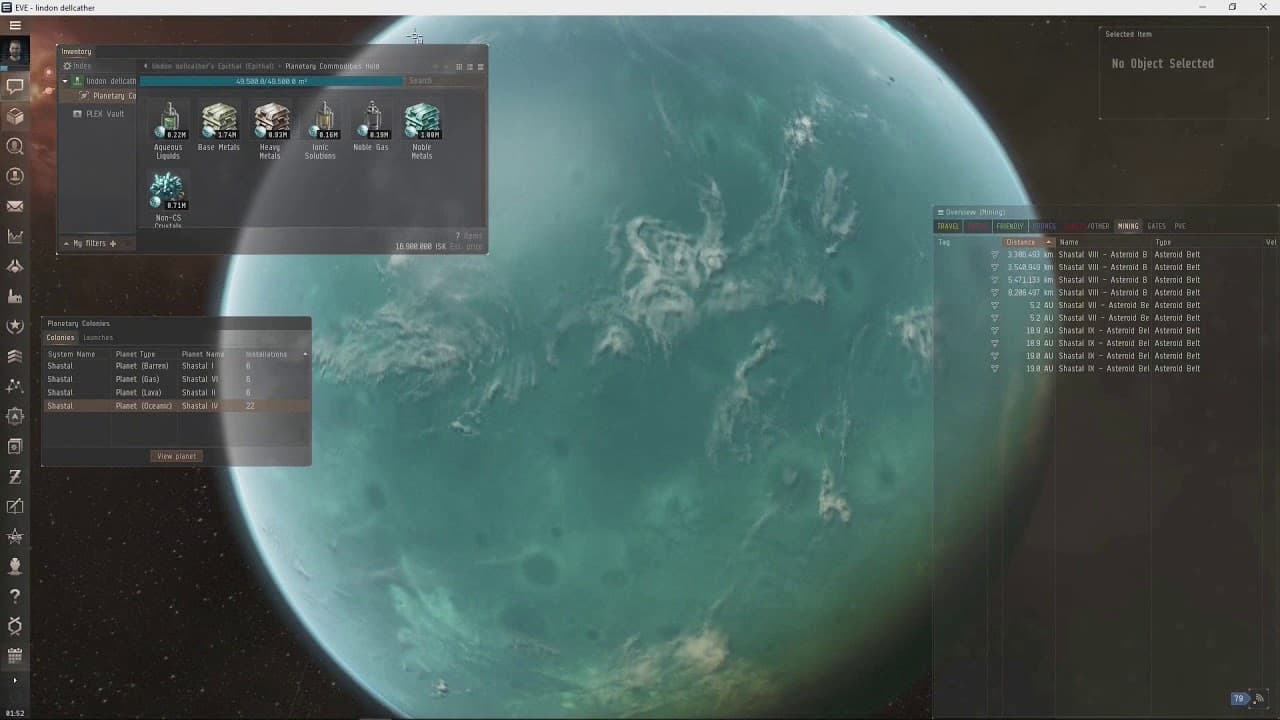Select PLEX Vault in inventory tree
This screenshot has height=720, width=1280.
[98, 114]
